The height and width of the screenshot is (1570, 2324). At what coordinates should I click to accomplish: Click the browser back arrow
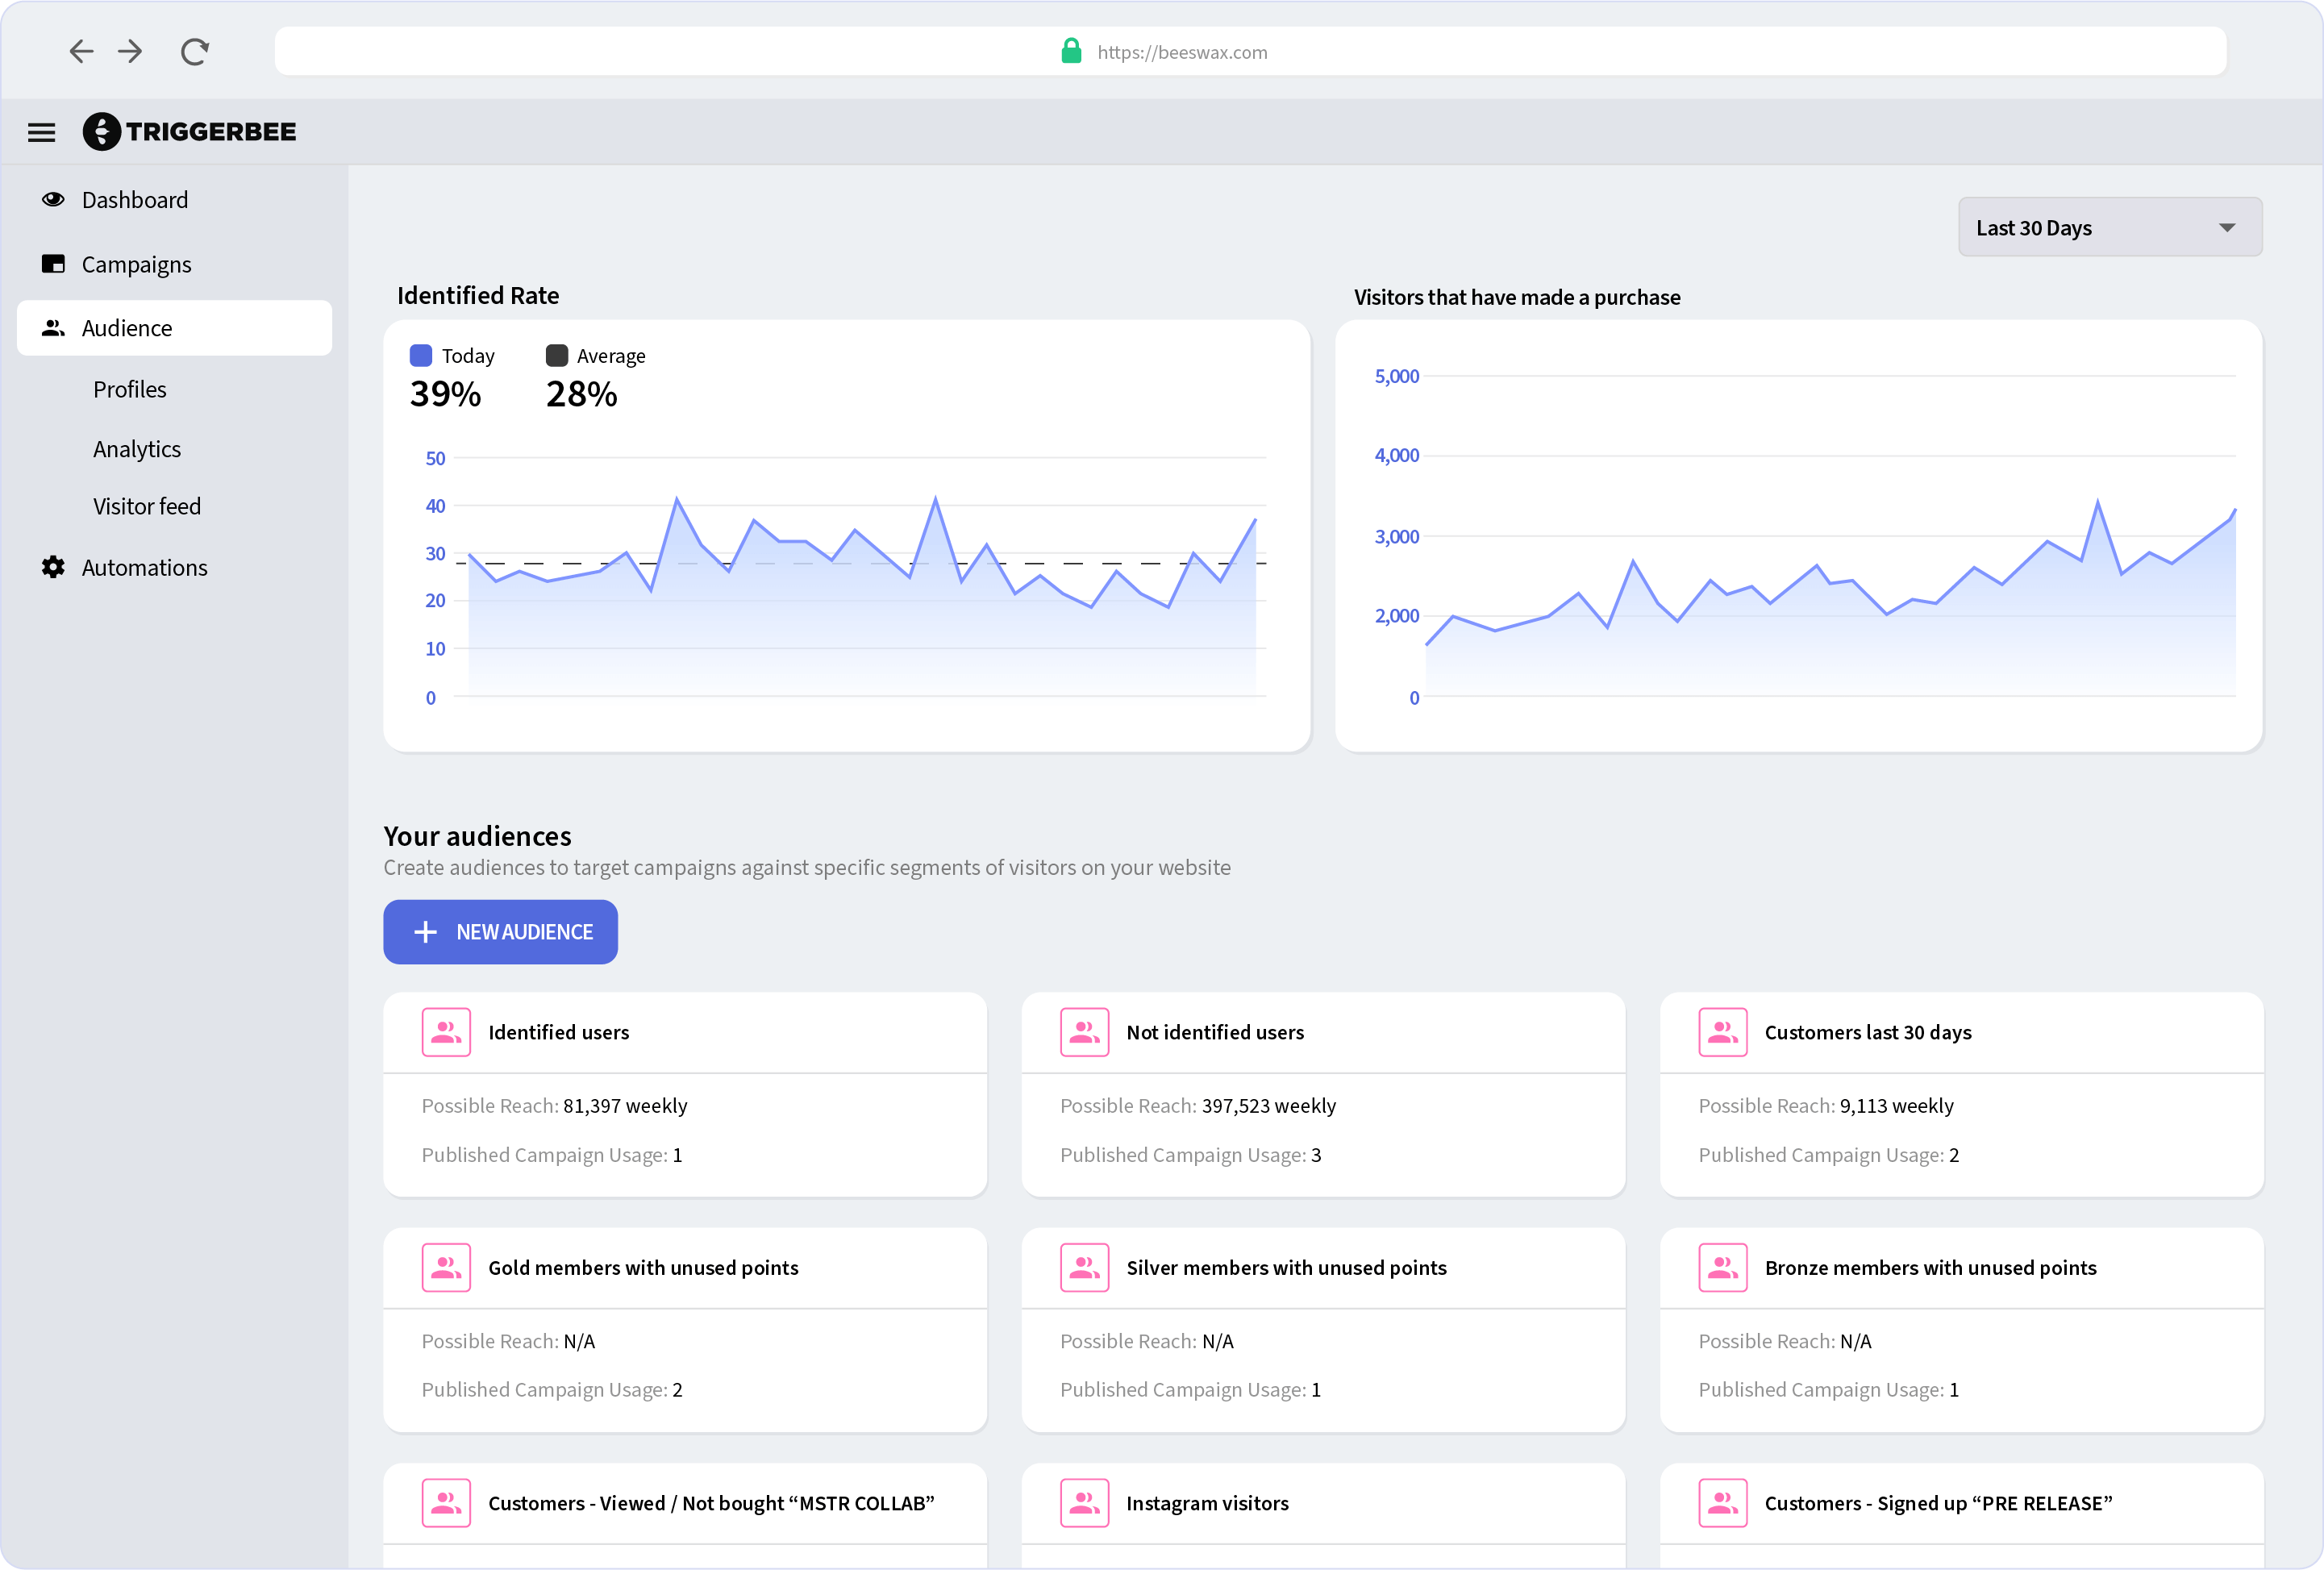[81, 51]
